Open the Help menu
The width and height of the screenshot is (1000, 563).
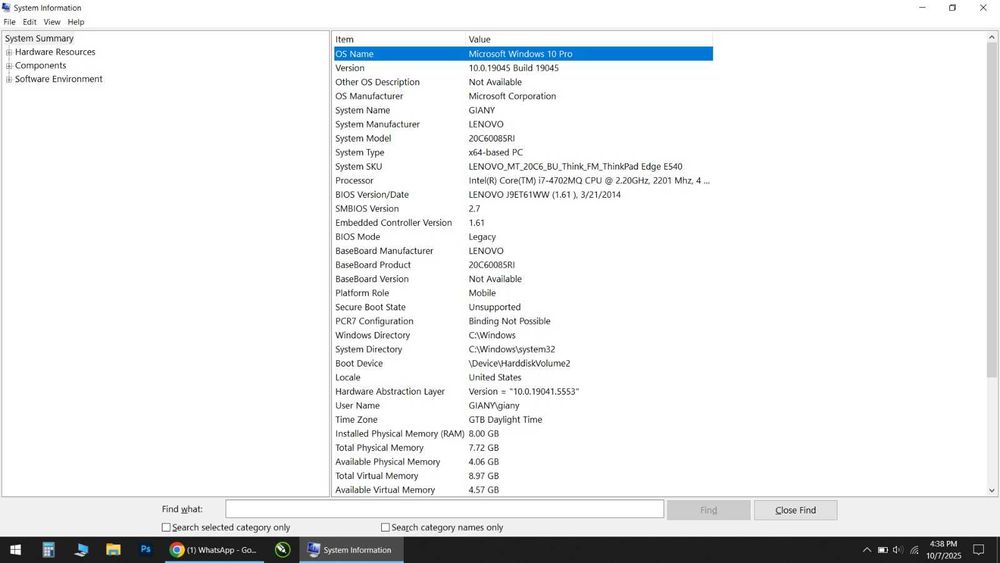pos(76,22)
